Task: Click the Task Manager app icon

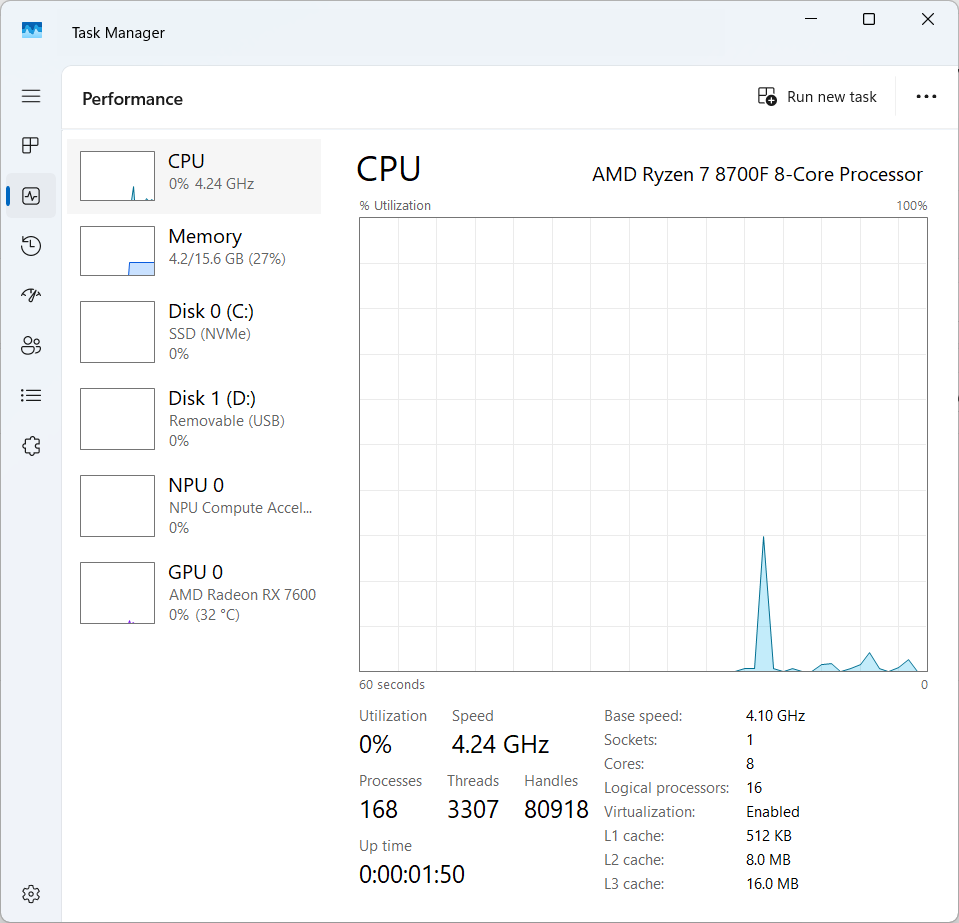Action: (x=32, y=32)
